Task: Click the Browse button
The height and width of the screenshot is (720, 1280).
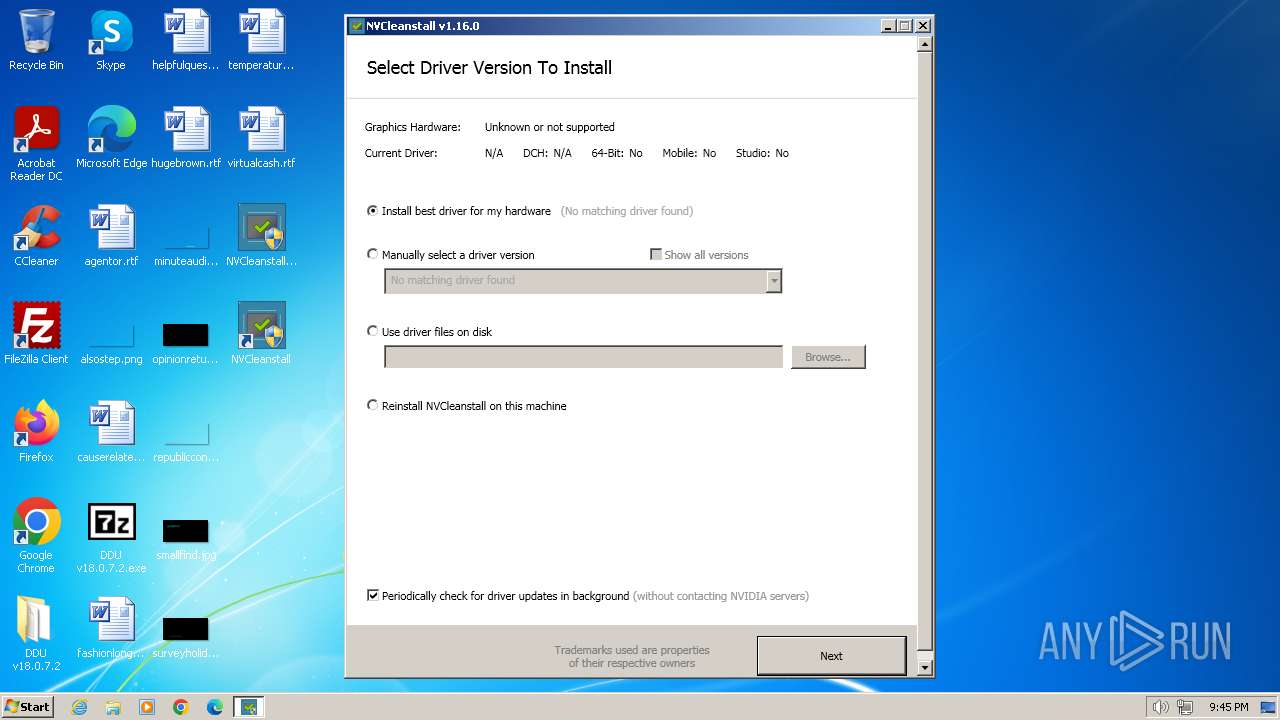Action: [x=828, y=357]
